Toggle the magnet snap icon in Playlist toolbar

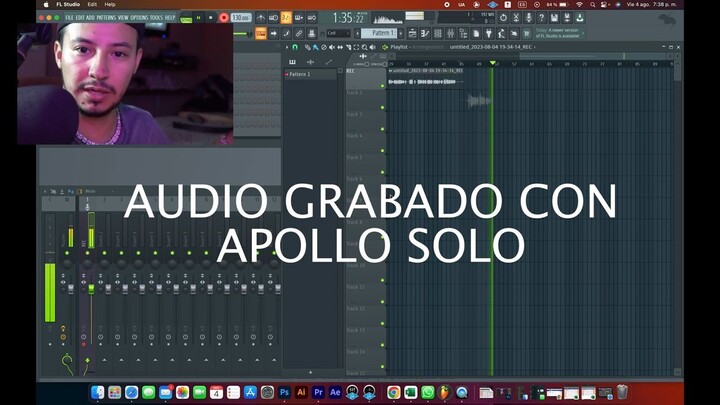pyautogui.click(x=295, y=47)
